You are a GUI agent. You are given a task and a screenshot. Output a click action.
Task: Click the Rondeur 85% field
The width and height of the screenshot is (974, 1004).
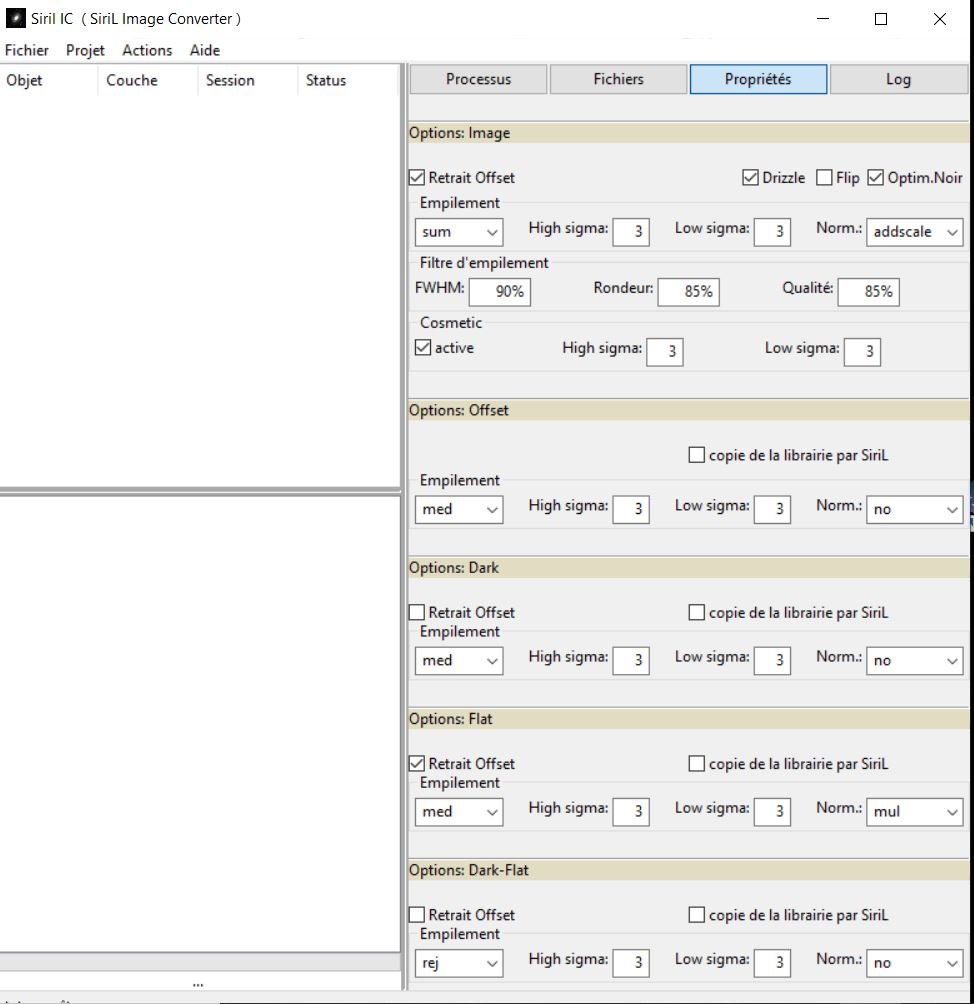pyautogui.click(x=688, y=292)
